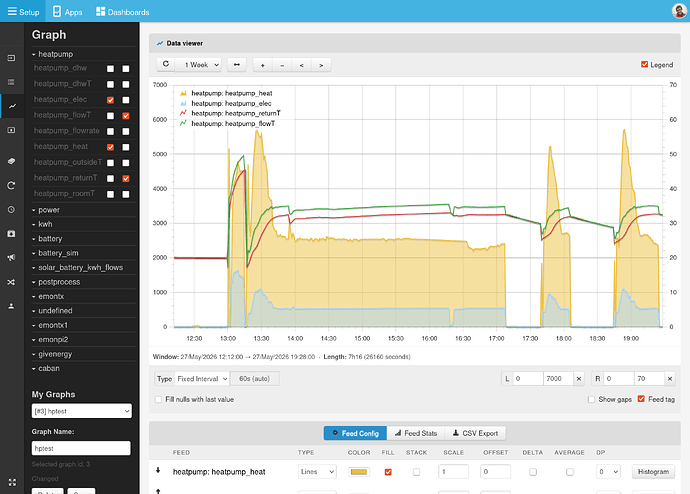Switch to the Feed Stats tab
Image resolution: width=690 pixels, height=494 pixels.
pyautogui.click(x=416, y=433)
